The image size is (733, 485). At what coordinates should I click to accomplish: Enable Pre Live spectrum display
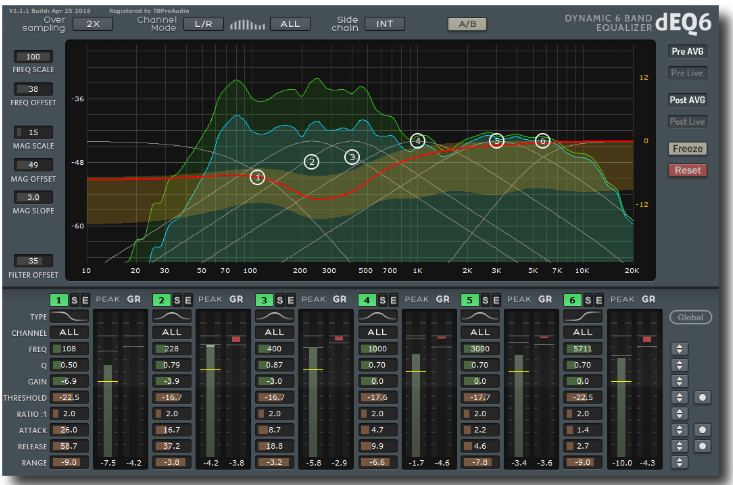click(687, 73)
